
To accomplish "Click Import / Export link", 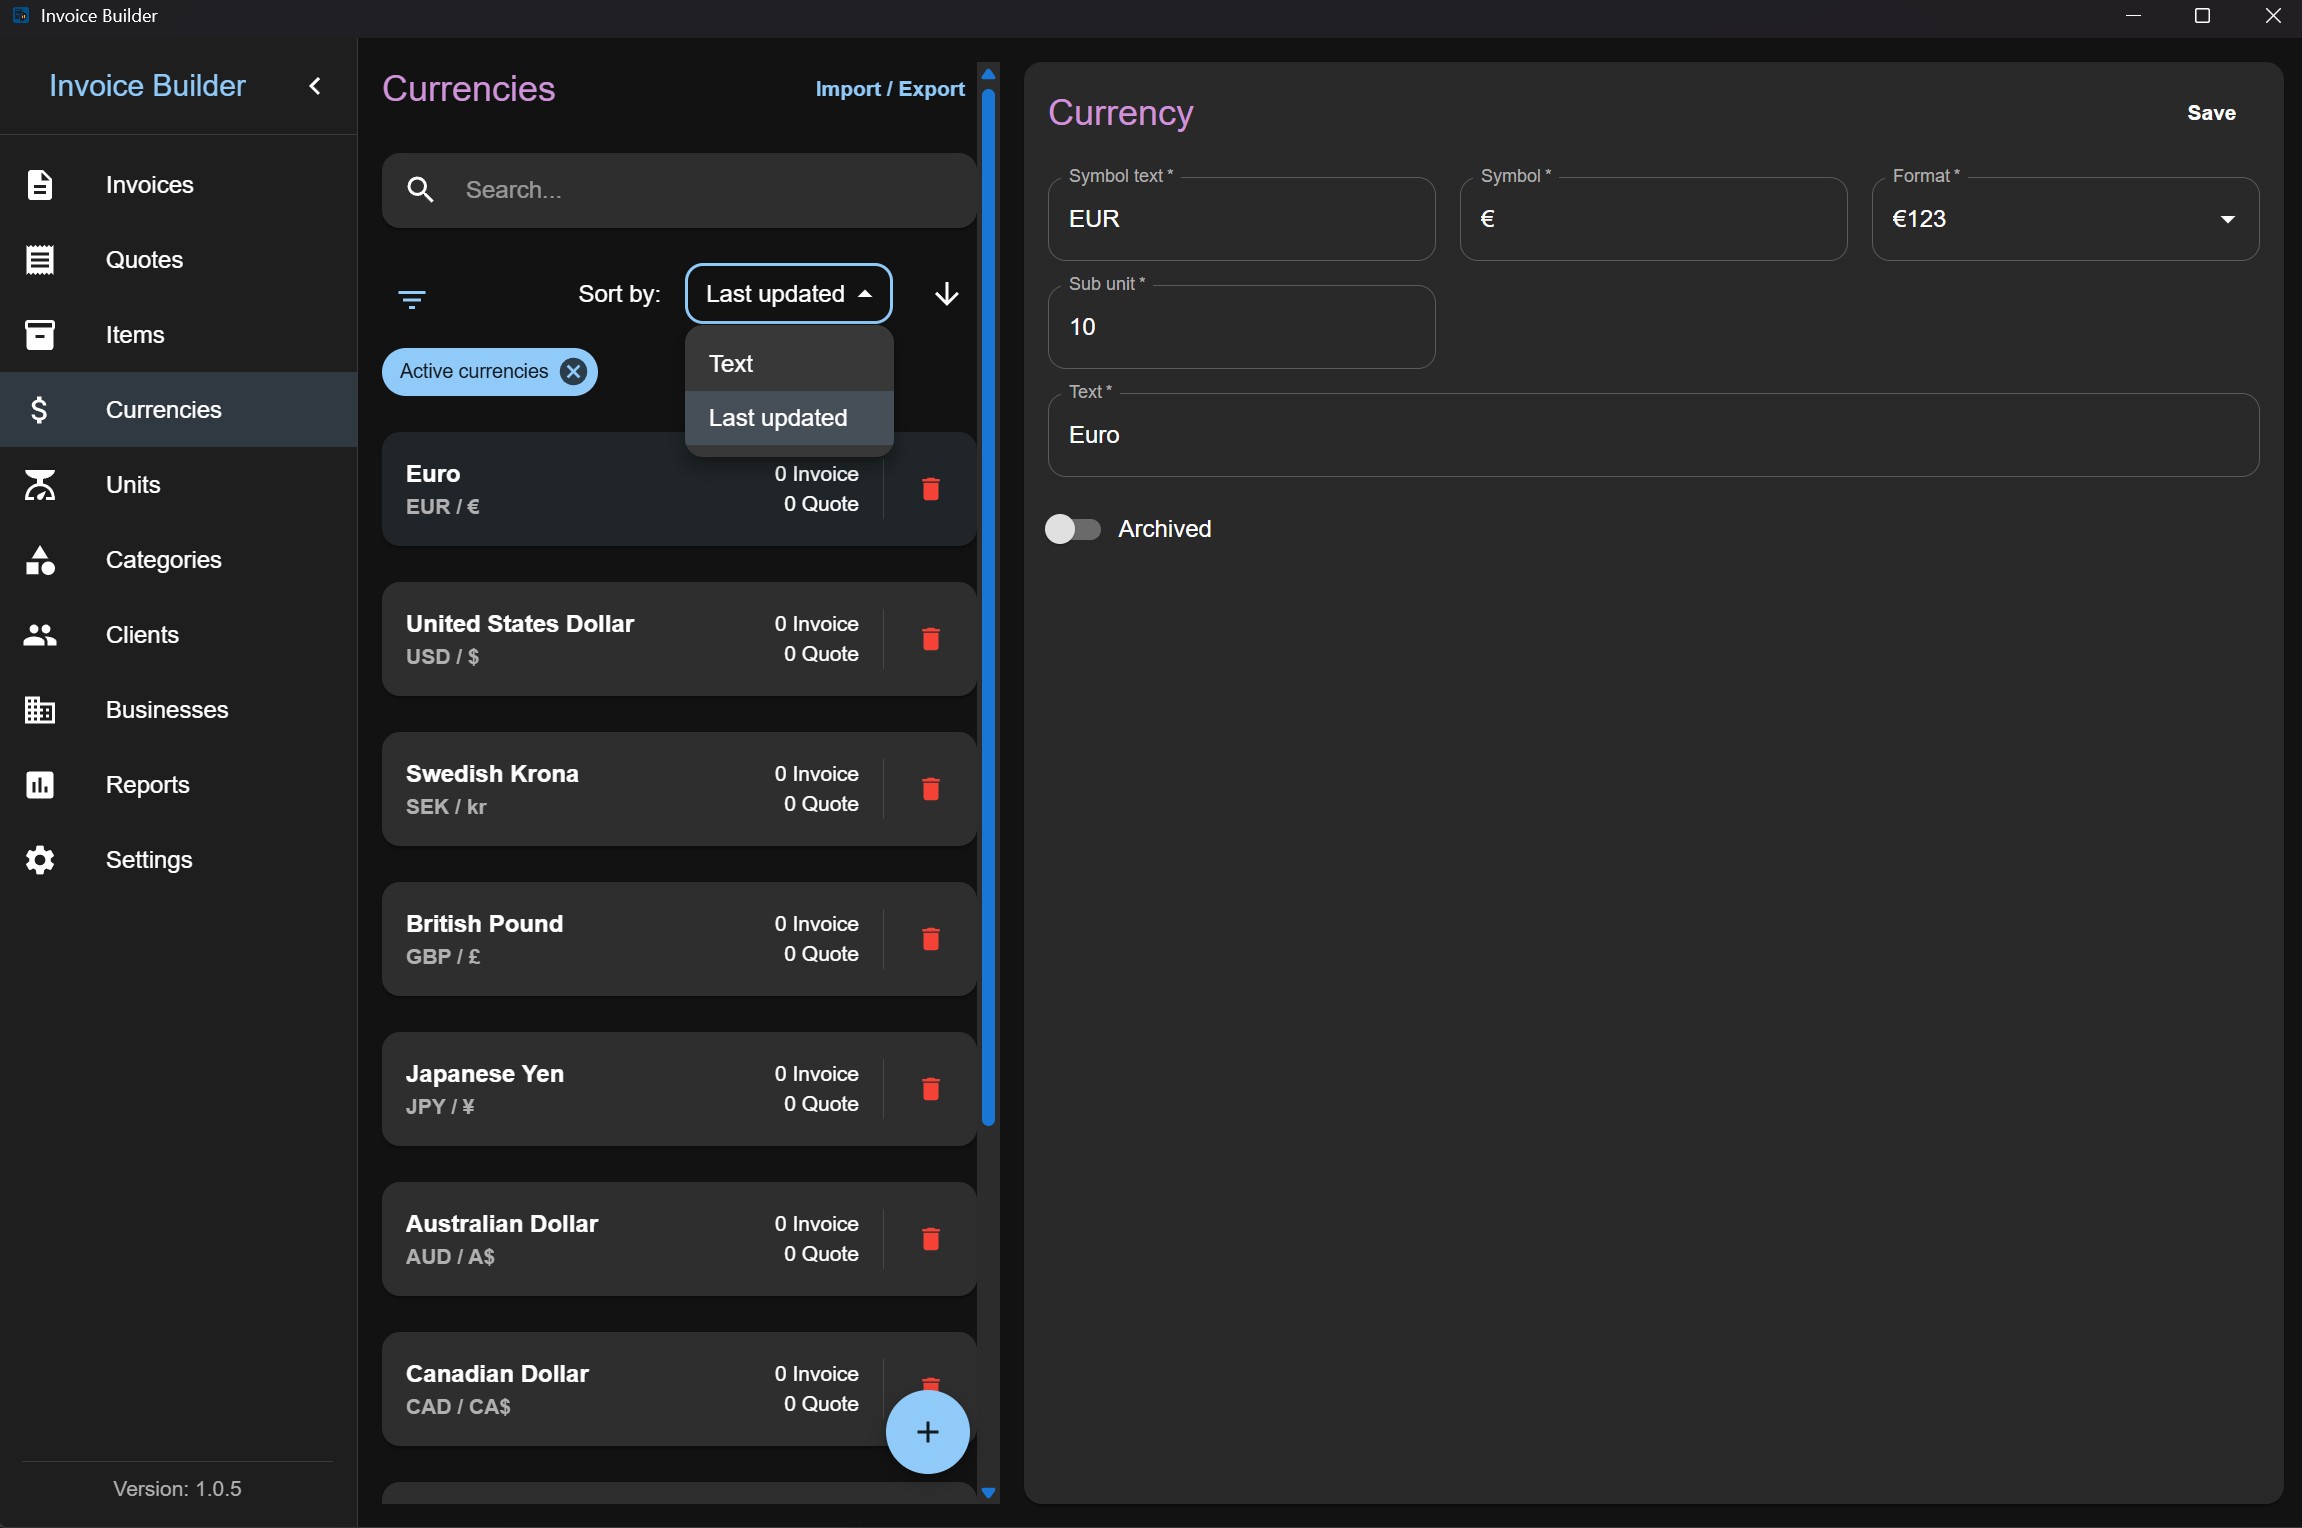I will click(890, 89).
